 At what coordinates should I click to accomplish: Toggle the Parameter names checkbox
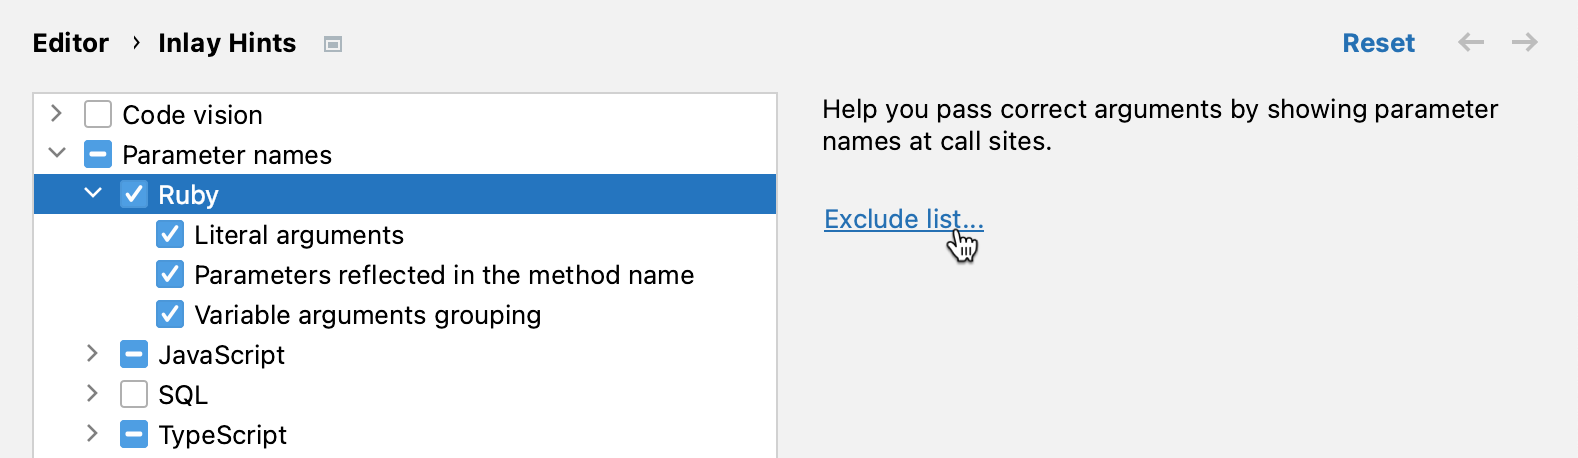point(98,155)
